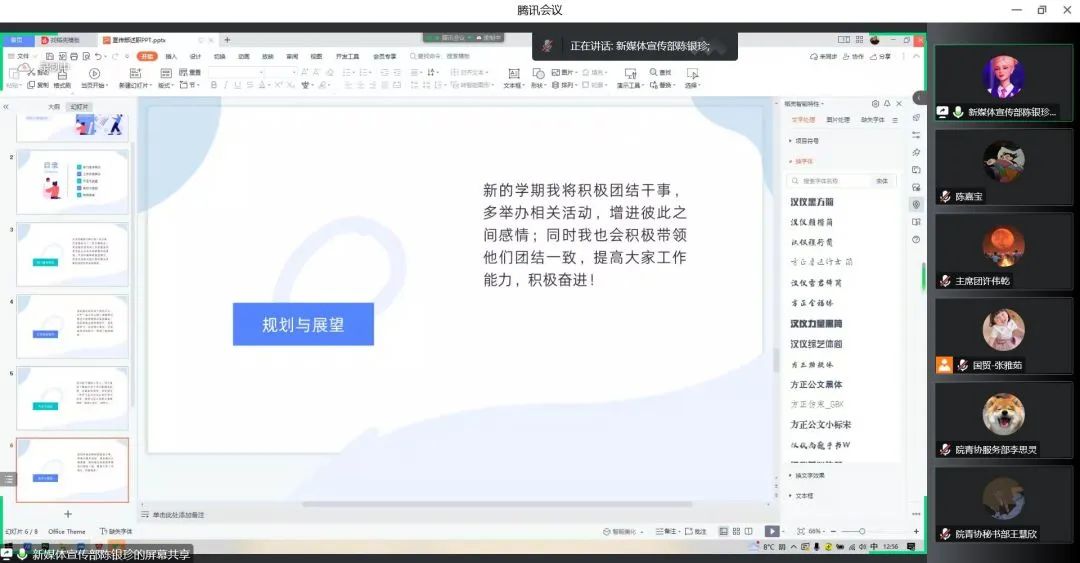Click the Text Box (文本框) tool
Viewport: 1080px width, 563px height.
513,77
